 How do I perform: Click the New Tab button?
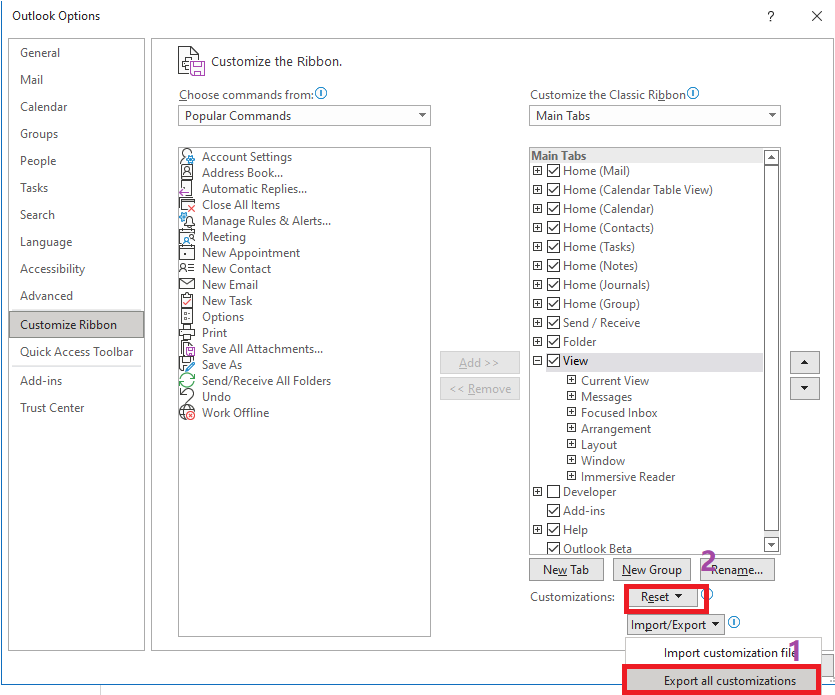point(566,570)
